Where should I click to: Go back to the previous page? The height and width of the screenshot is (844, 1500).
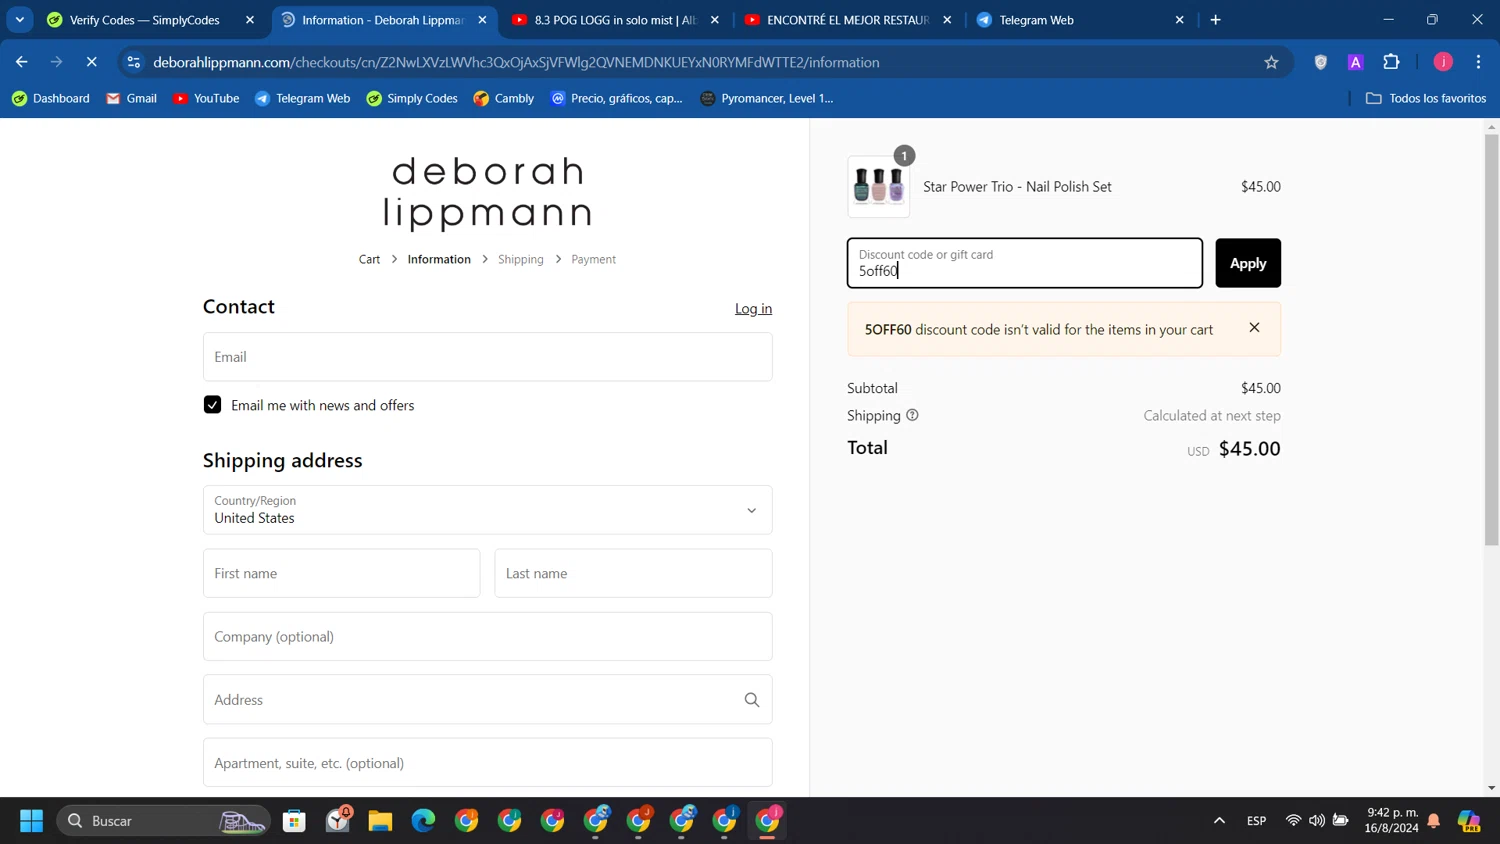coord(22,62)
